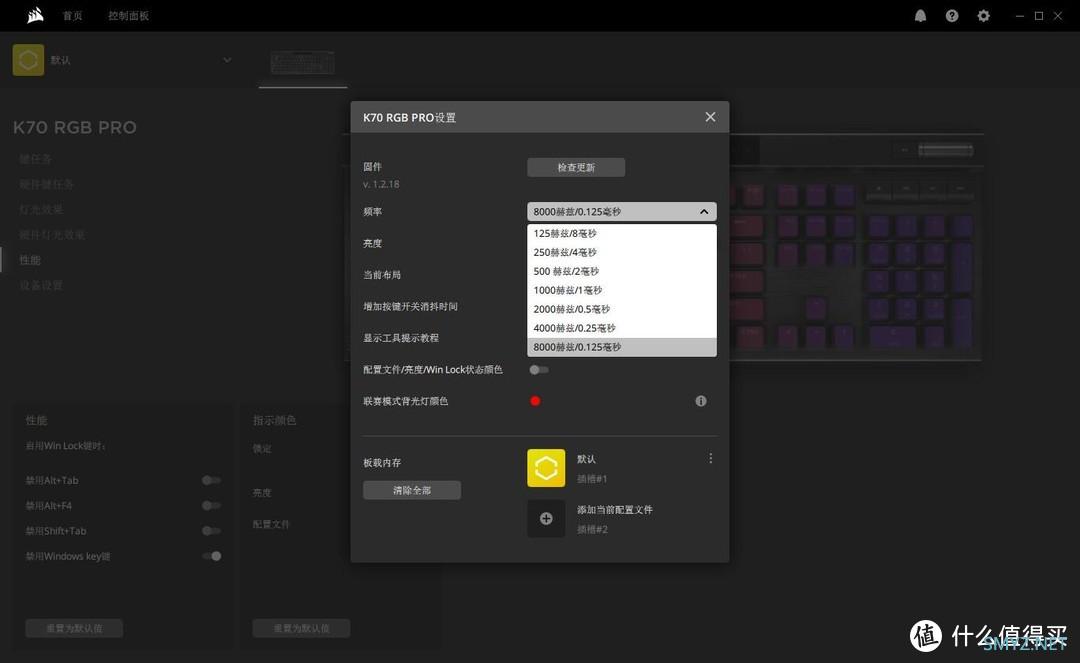Open the settings gear icon
The width and height of the screenshot is (1080, 663).
pos(984,15)
